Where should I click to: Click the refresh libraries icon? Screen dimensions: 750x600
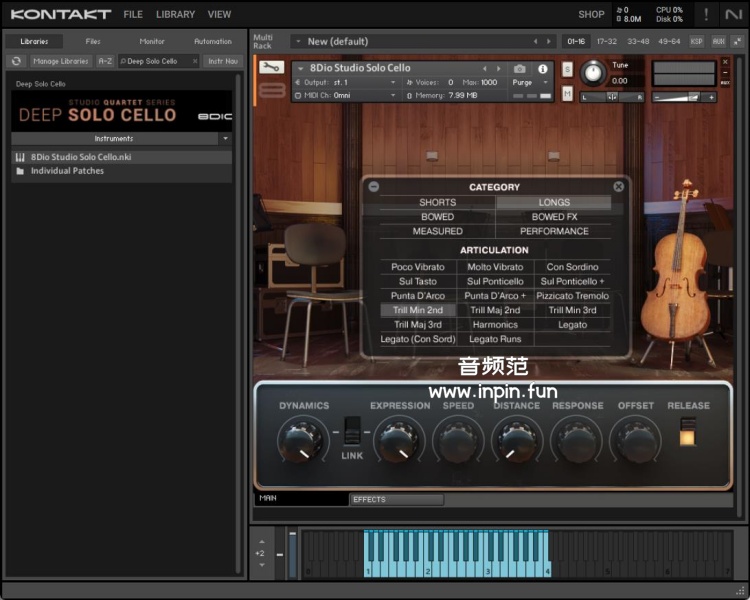[x=16, y=61]
